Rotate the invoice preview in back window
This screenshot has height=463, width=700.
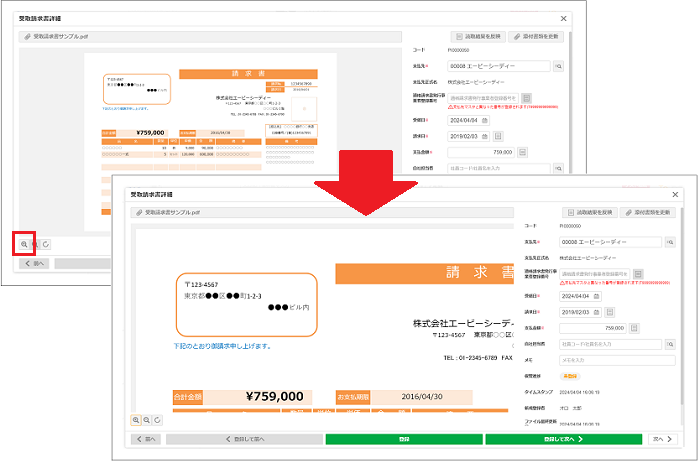(x=46, y=244)
